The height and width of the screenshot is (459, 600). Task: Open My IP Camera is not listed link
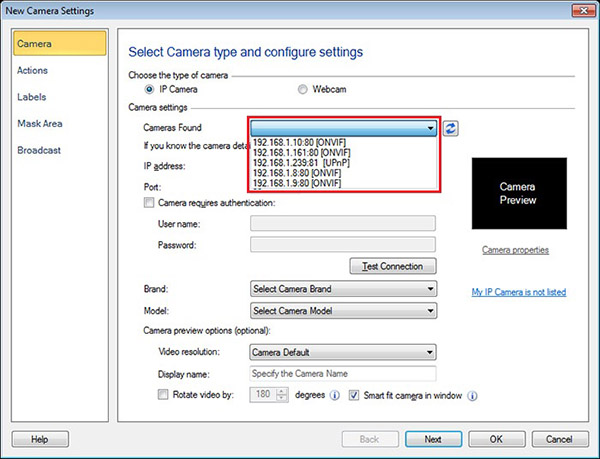click(x=518, y=292)
